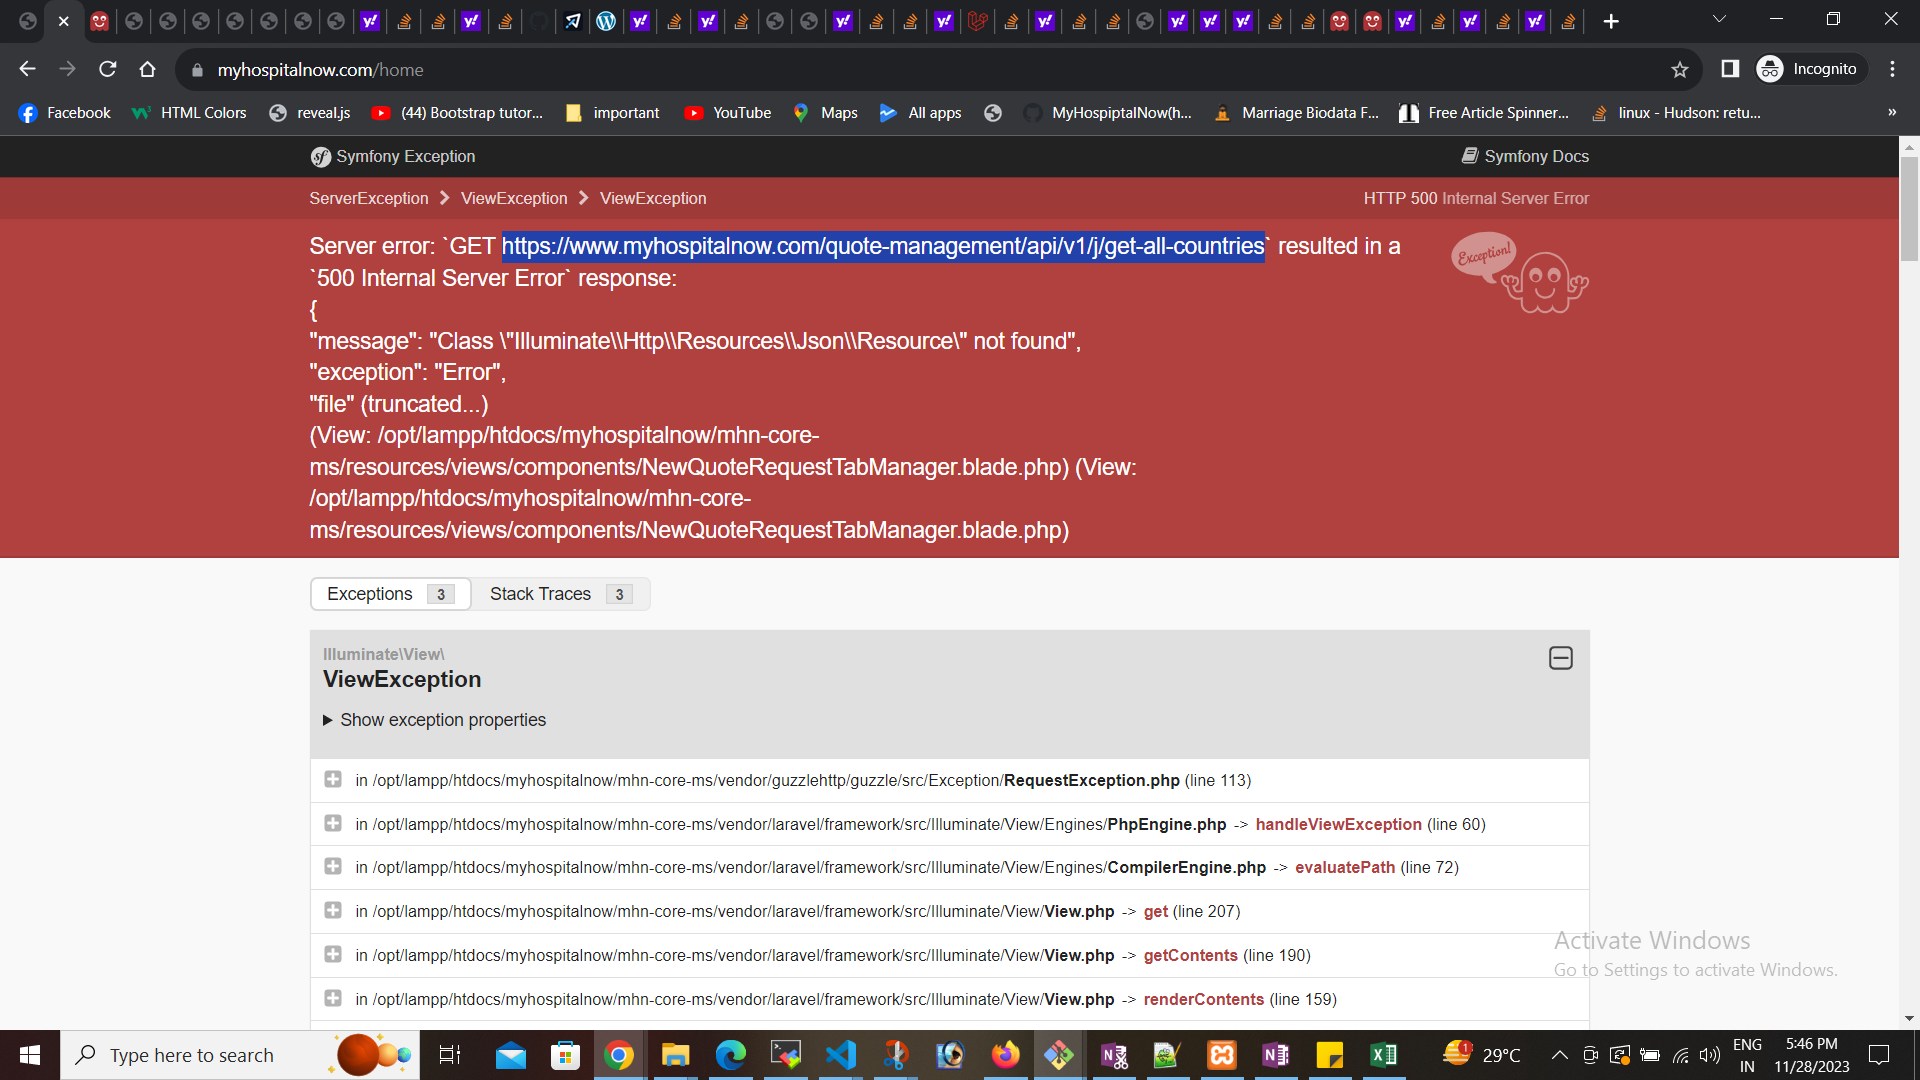Collapse the ViewException block with minus icon
The height and width of the screenshot is (1080, 1920).
pos(1560,658)
